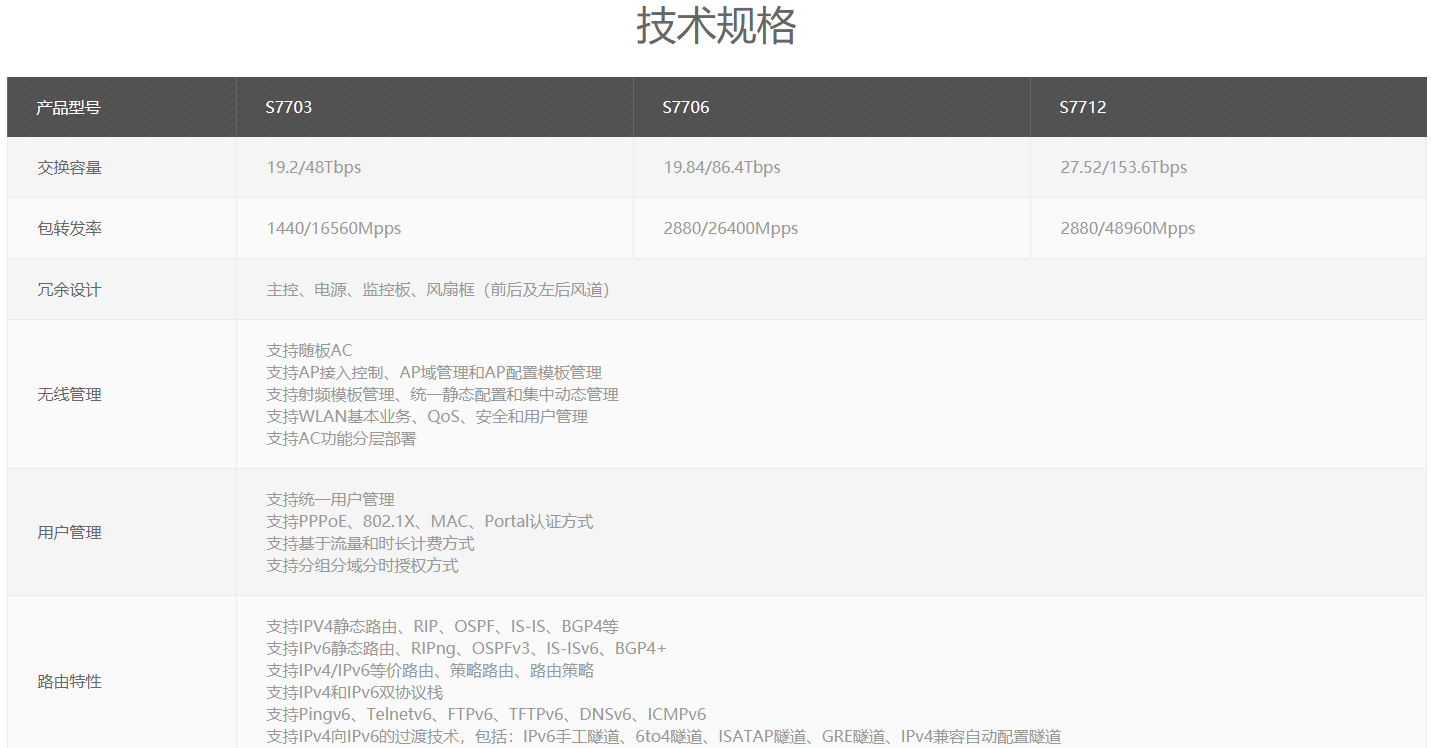Select the 用户管理 row label

click(69, 533)
